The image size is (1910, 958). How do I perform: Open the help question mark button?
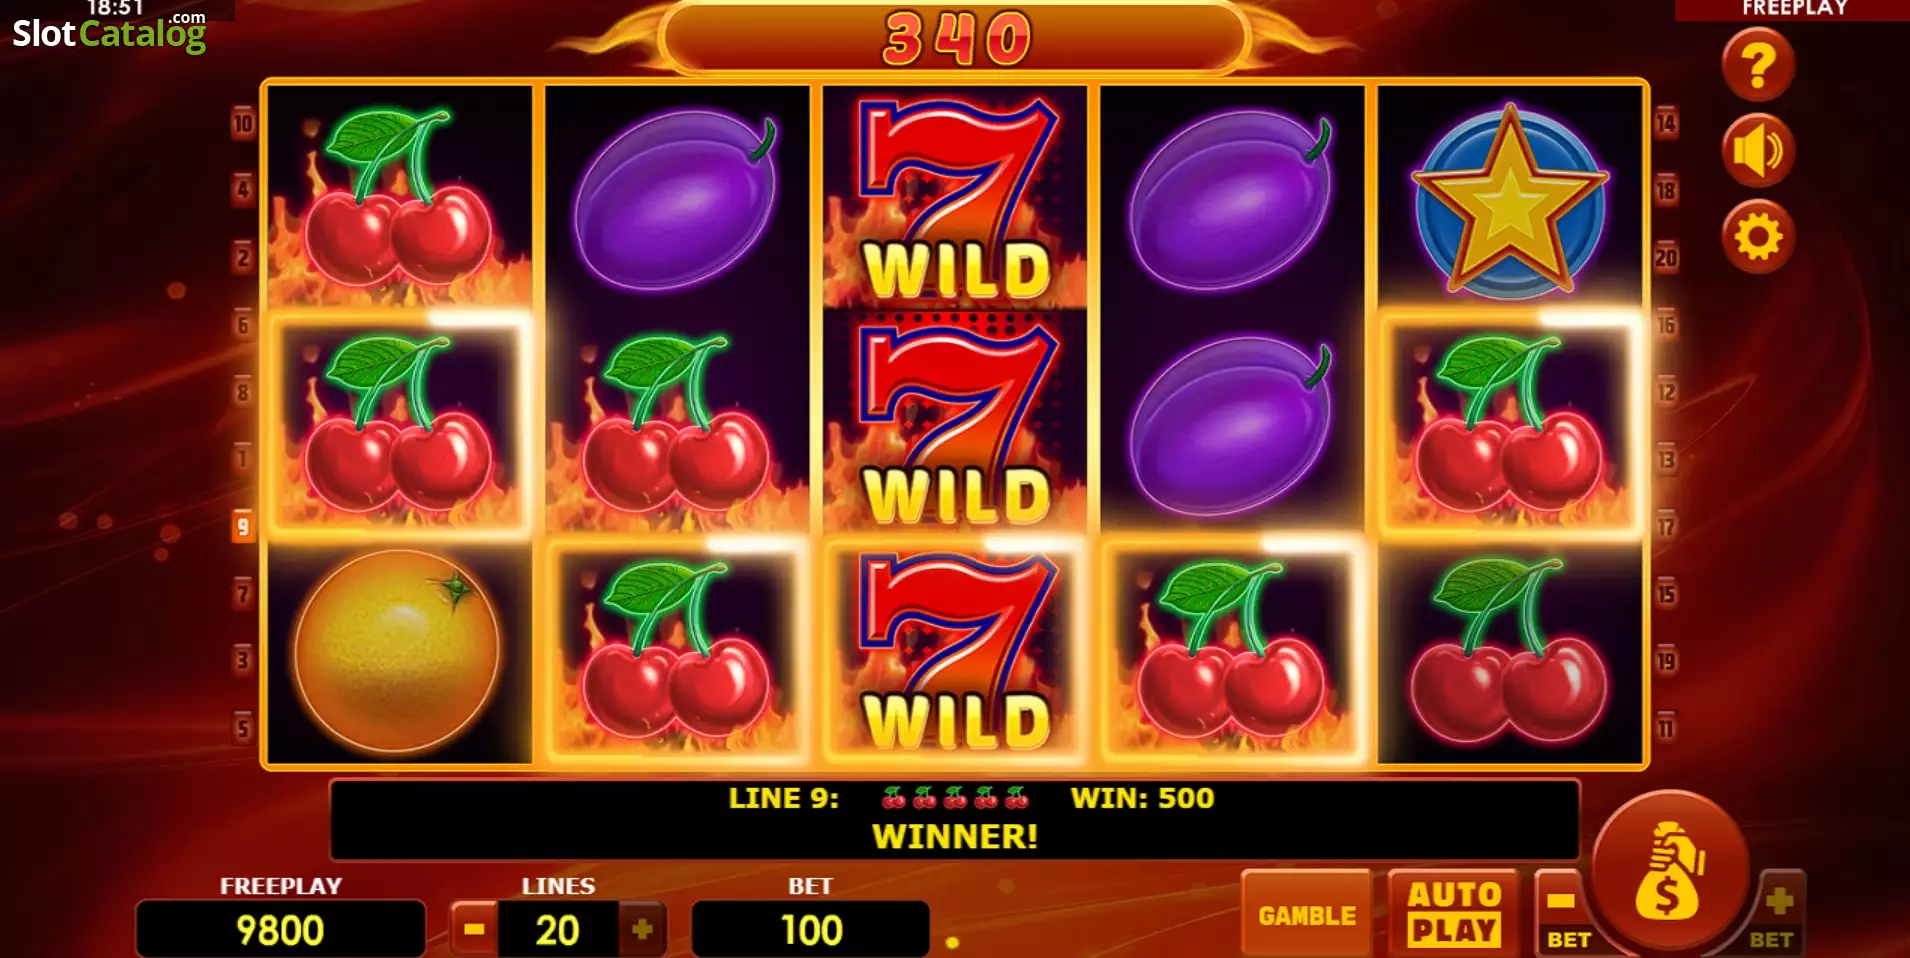1757,65
